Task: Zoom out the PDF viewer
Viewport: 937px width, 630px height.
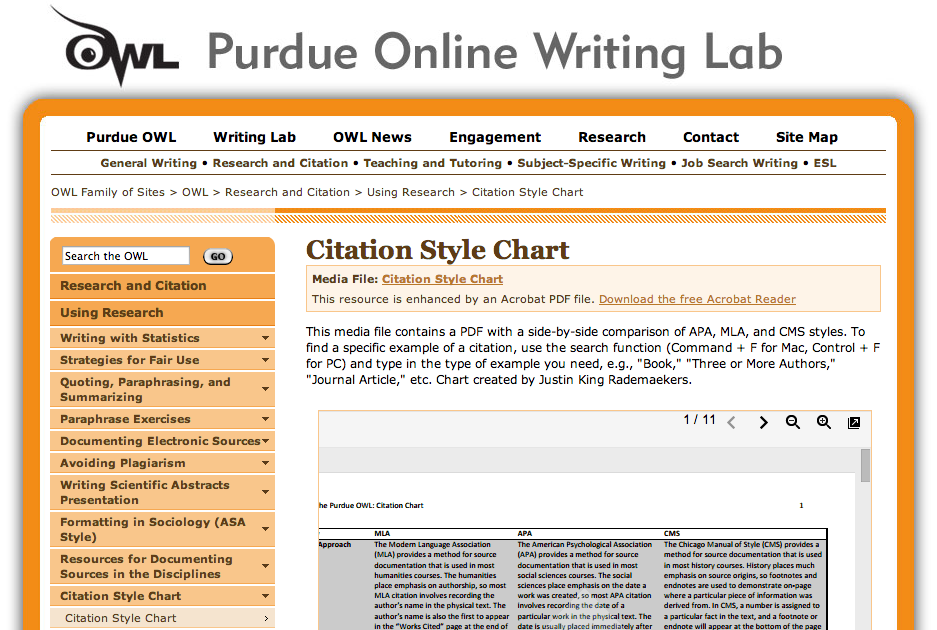Action: pyautogui.click(x=793, y=422)
